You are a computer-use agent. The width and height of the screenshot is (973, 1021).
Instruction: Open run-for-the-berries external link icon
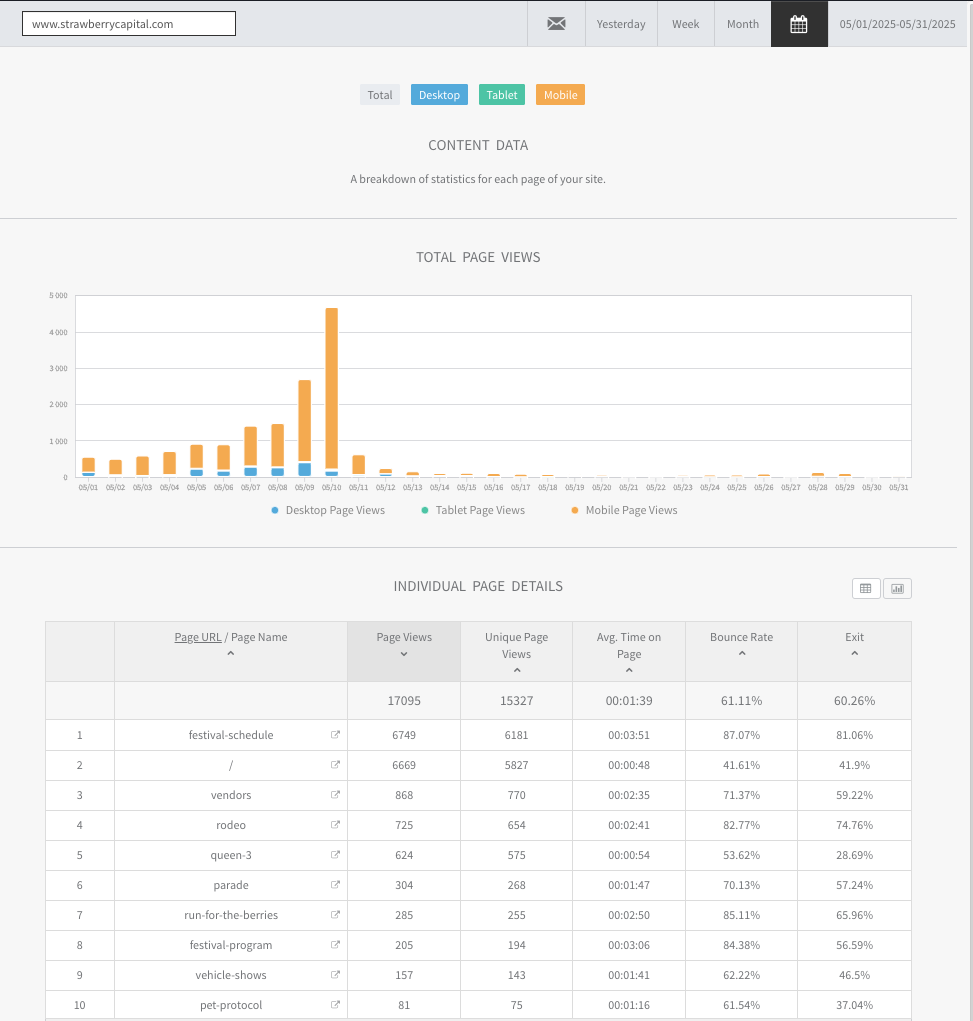coord(335,914)
